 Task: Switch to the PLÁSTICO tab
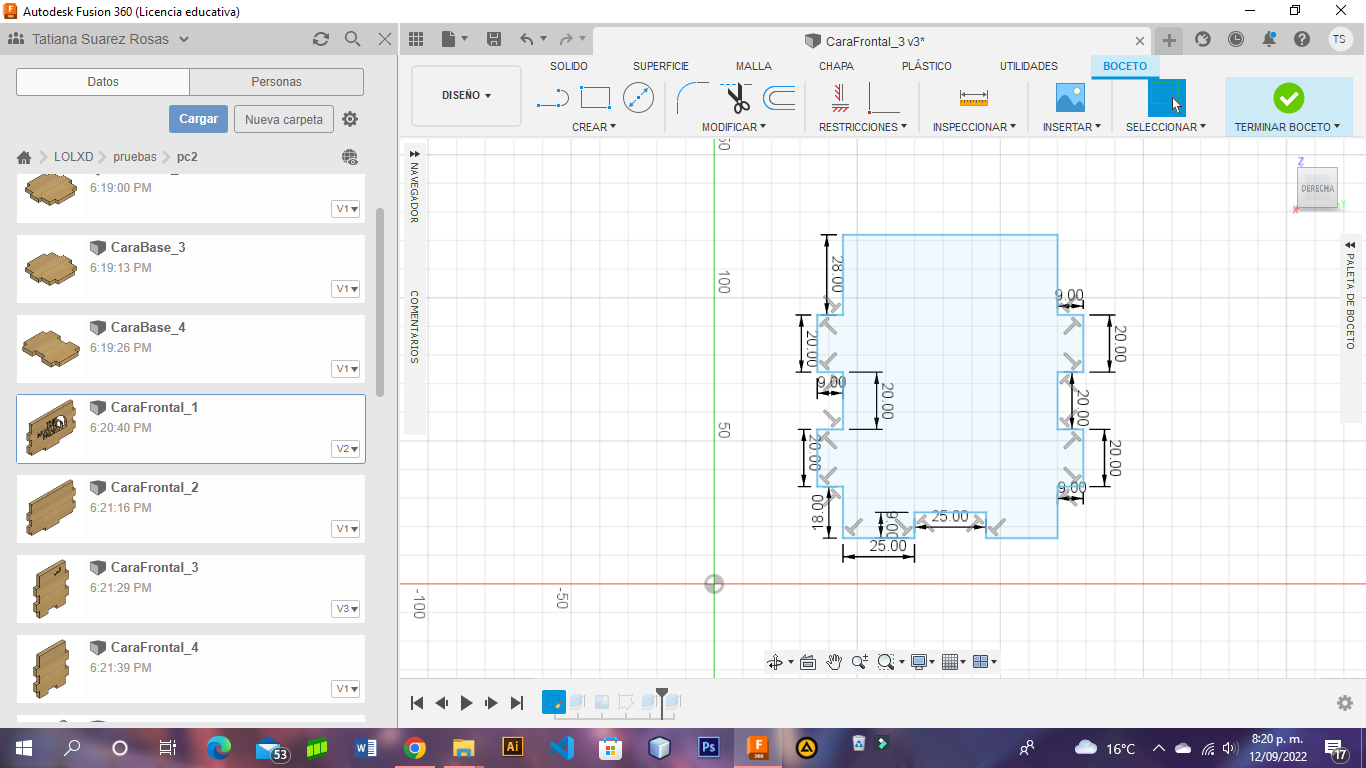coord(927,66)
